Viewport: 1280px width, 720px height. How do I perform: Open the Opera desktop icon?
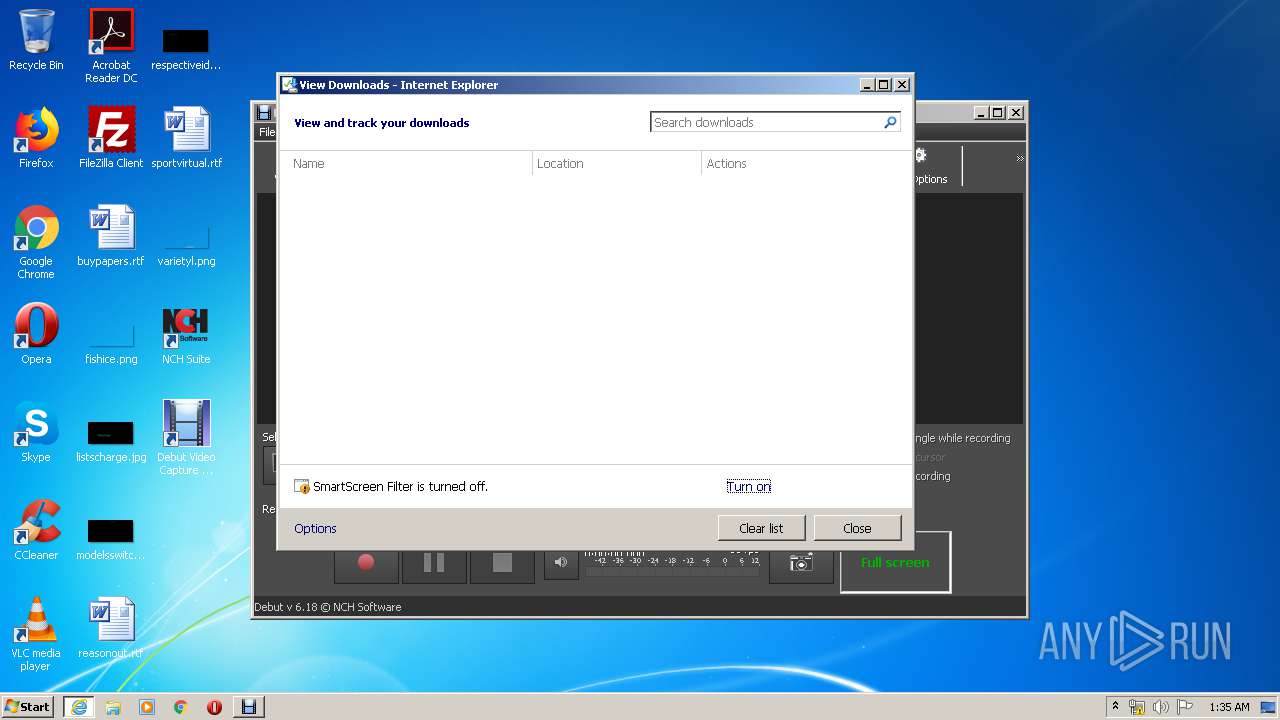click(x=36, y=334)
